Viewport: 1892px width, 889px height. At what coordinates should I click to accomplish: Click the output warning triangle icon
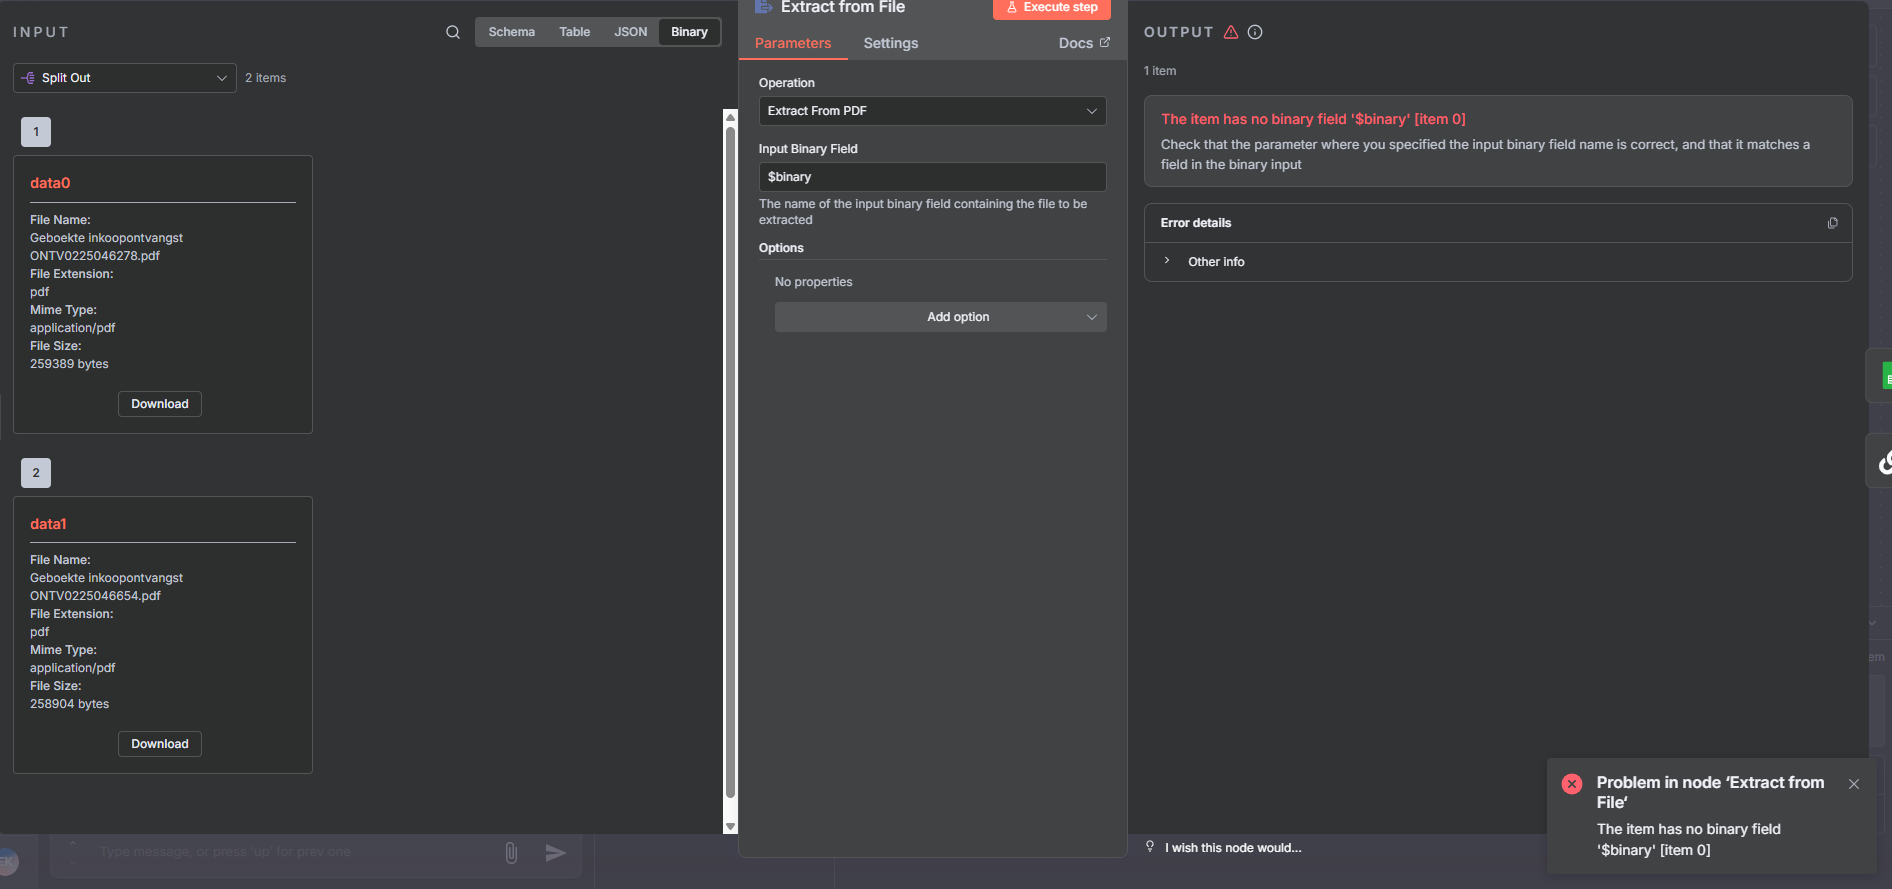tap(1231, 32)
